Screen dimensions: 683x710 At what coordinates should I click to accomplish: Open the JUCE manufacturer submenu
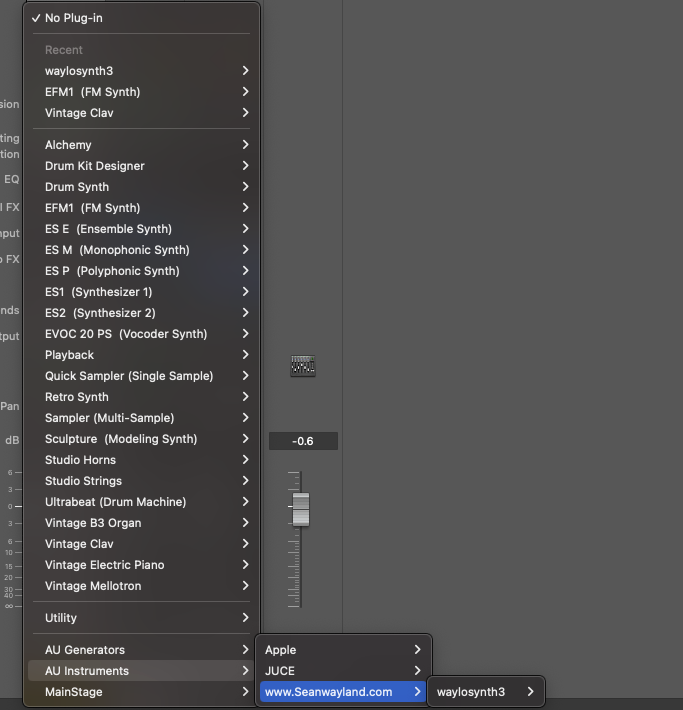343,671
